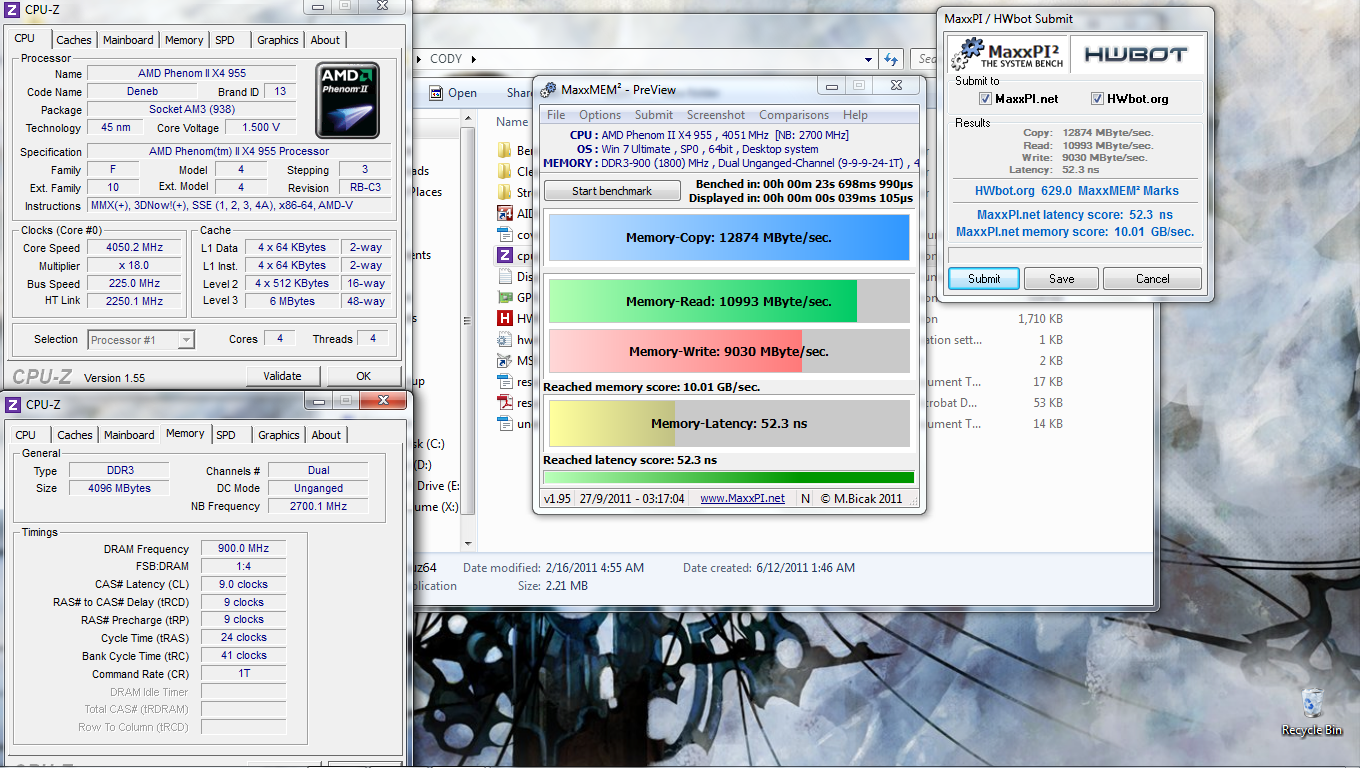
Task: Click the 1,710 KB size cell in Explorer
Action: pyautogui.click(x=1040, y=319)
